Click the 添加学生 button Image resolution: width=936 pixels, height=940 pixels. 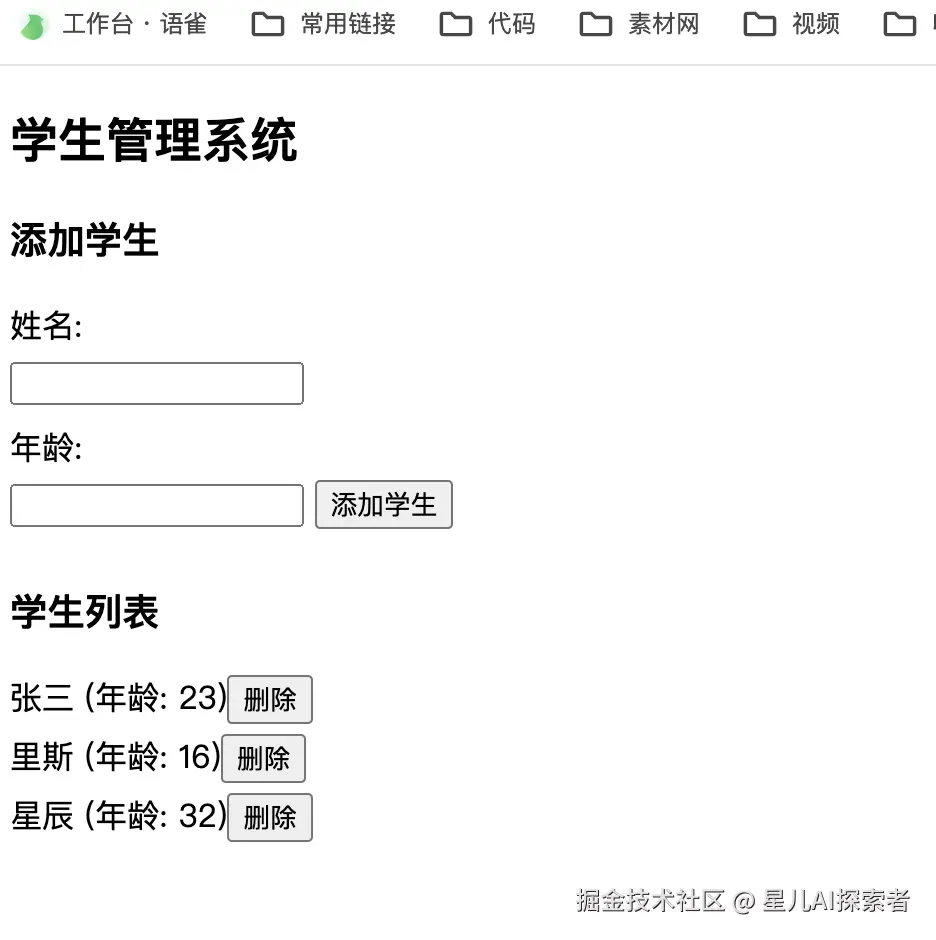[x=383, y=505]
